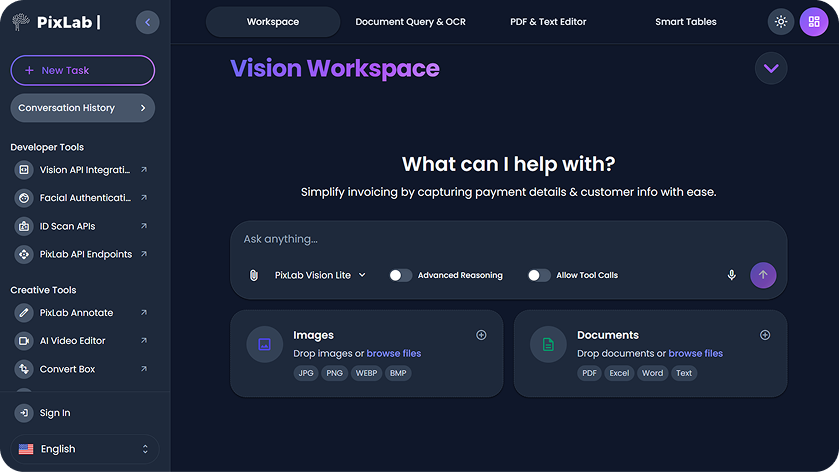
Task: Click the Creative Tools section heading
Action: pyautogui.click(x=43, y=290)
